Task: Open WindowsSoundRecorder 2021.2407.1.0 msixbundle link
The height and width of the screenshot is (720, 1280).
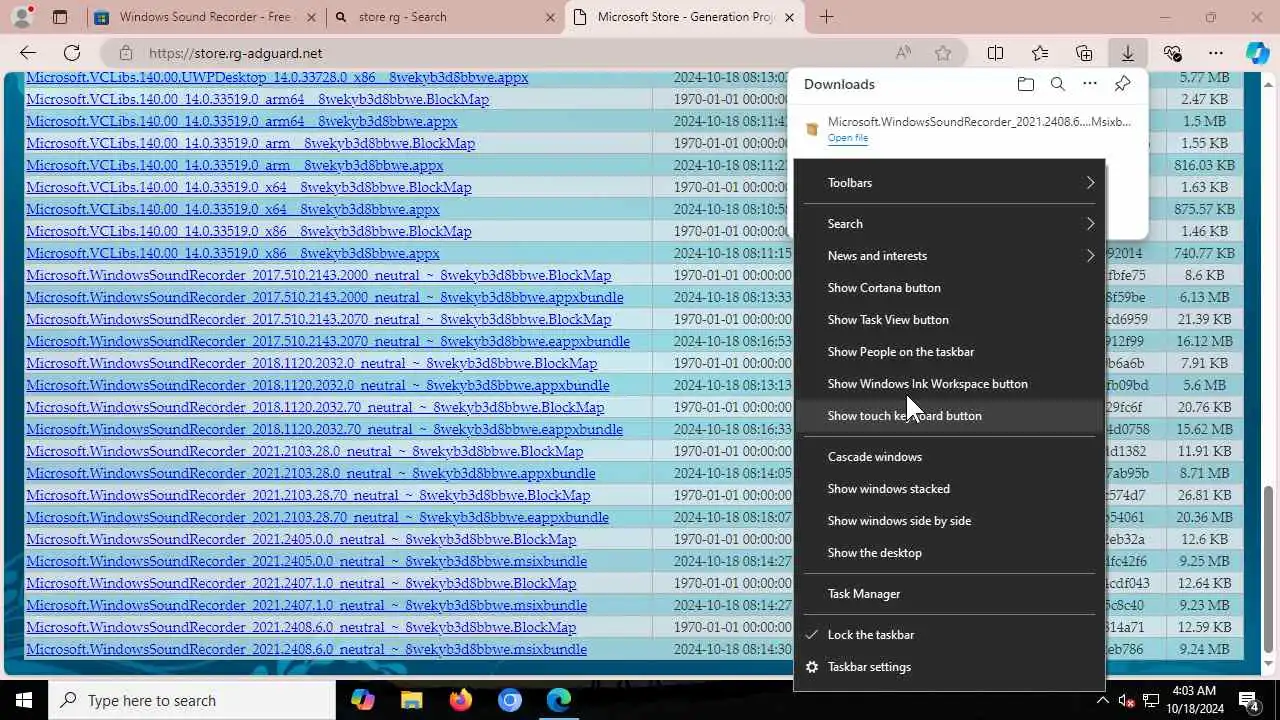Action: pyautogui.click(x=307, y=605)
